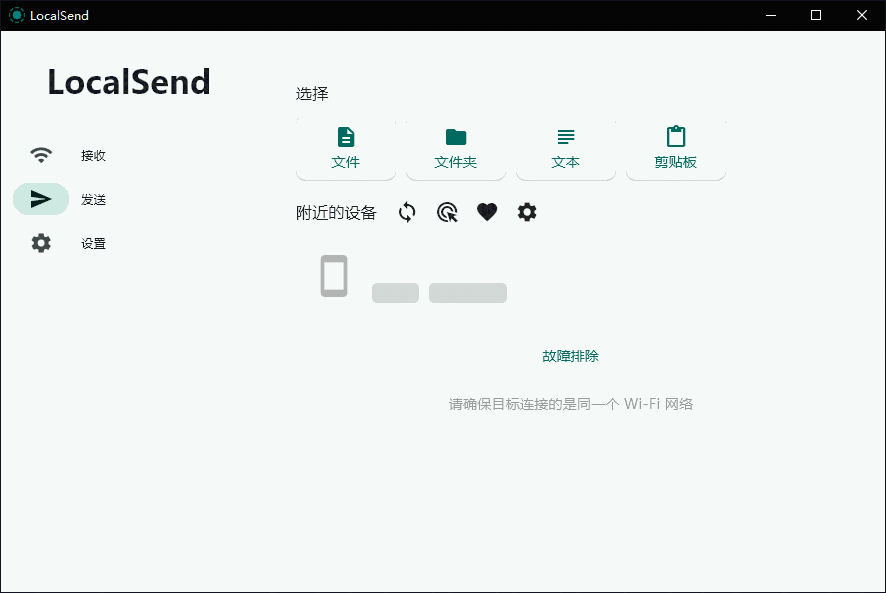This screenshot has width=886, height=593.
Task: Refresh the nearby devices scan
Action: coord(406,212)
